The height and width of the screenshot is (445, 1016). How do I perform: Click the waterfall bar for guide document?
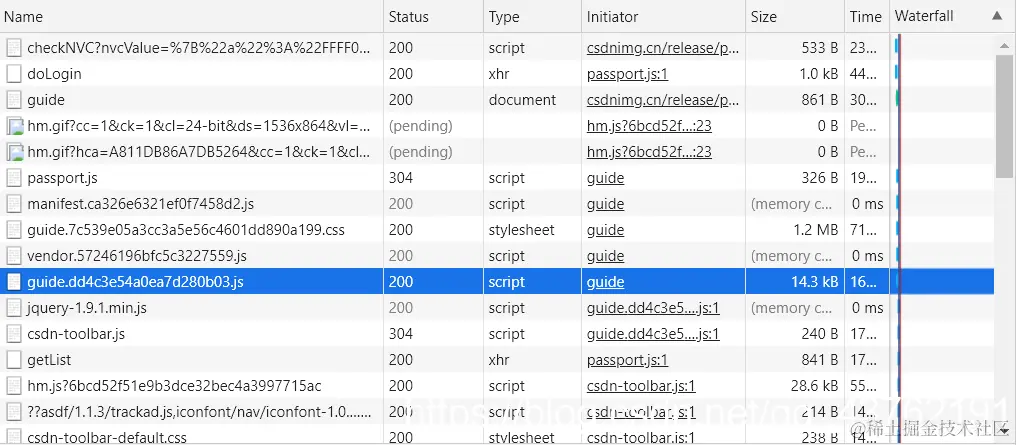pyautogui.click(x=897, y=98)
